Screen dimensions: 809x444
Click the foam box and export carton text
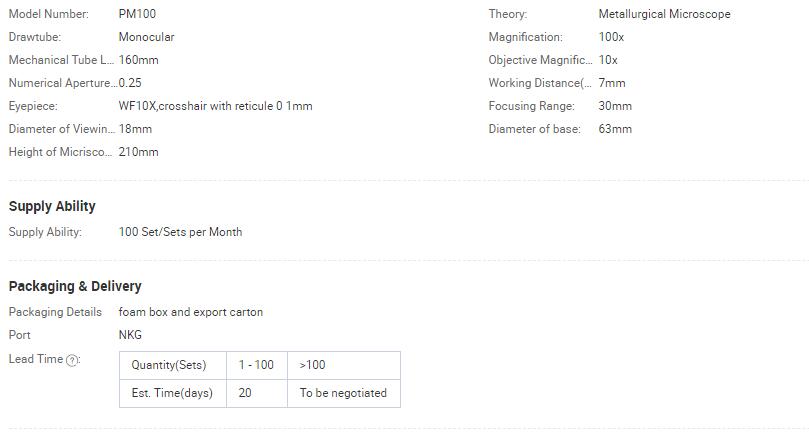[190, 312]
